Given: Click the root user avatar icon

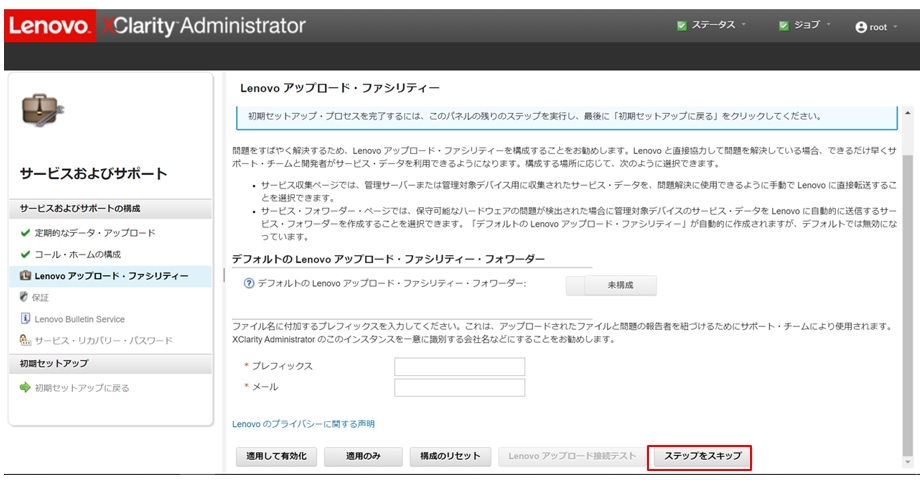Looking at the screenshot, I should pyautogui.click(x=860, y=27).
